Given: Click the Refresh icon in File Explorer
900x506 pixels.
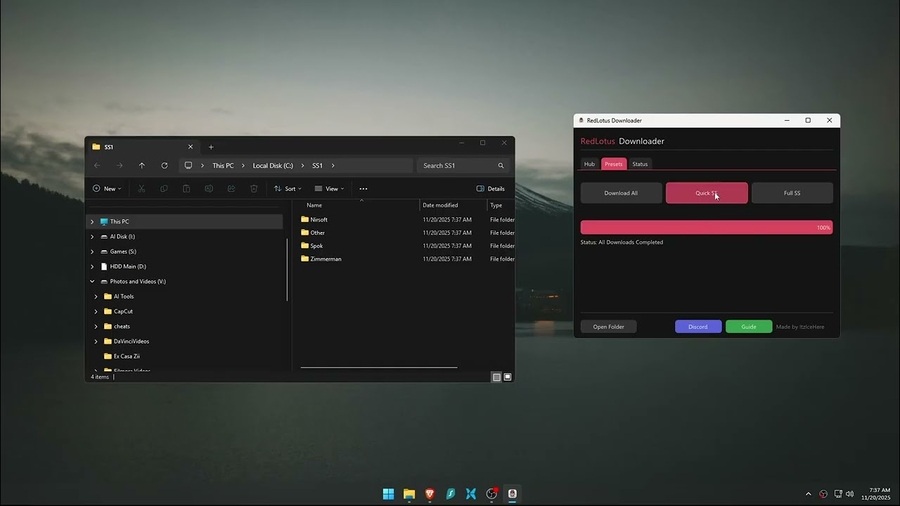Looking at the screenshot, I should 164,166.
